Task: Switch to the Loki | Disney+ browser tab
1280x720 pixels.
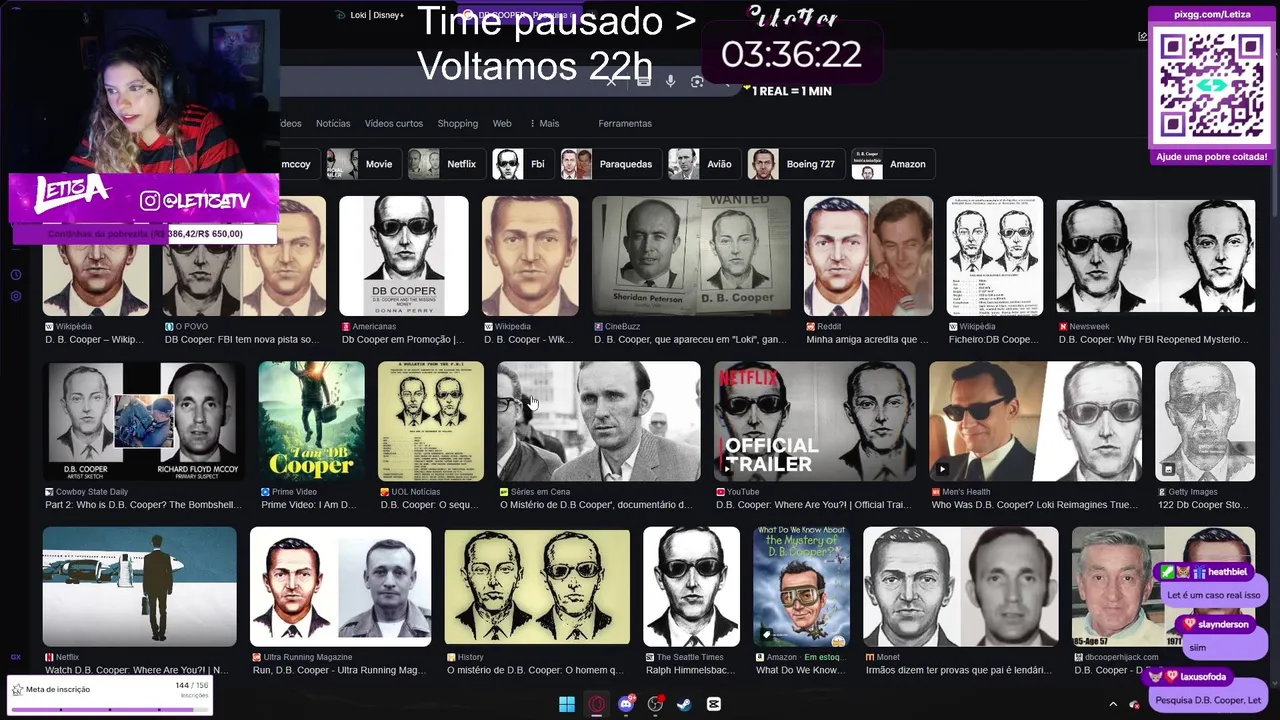Action: pos(370,15)
